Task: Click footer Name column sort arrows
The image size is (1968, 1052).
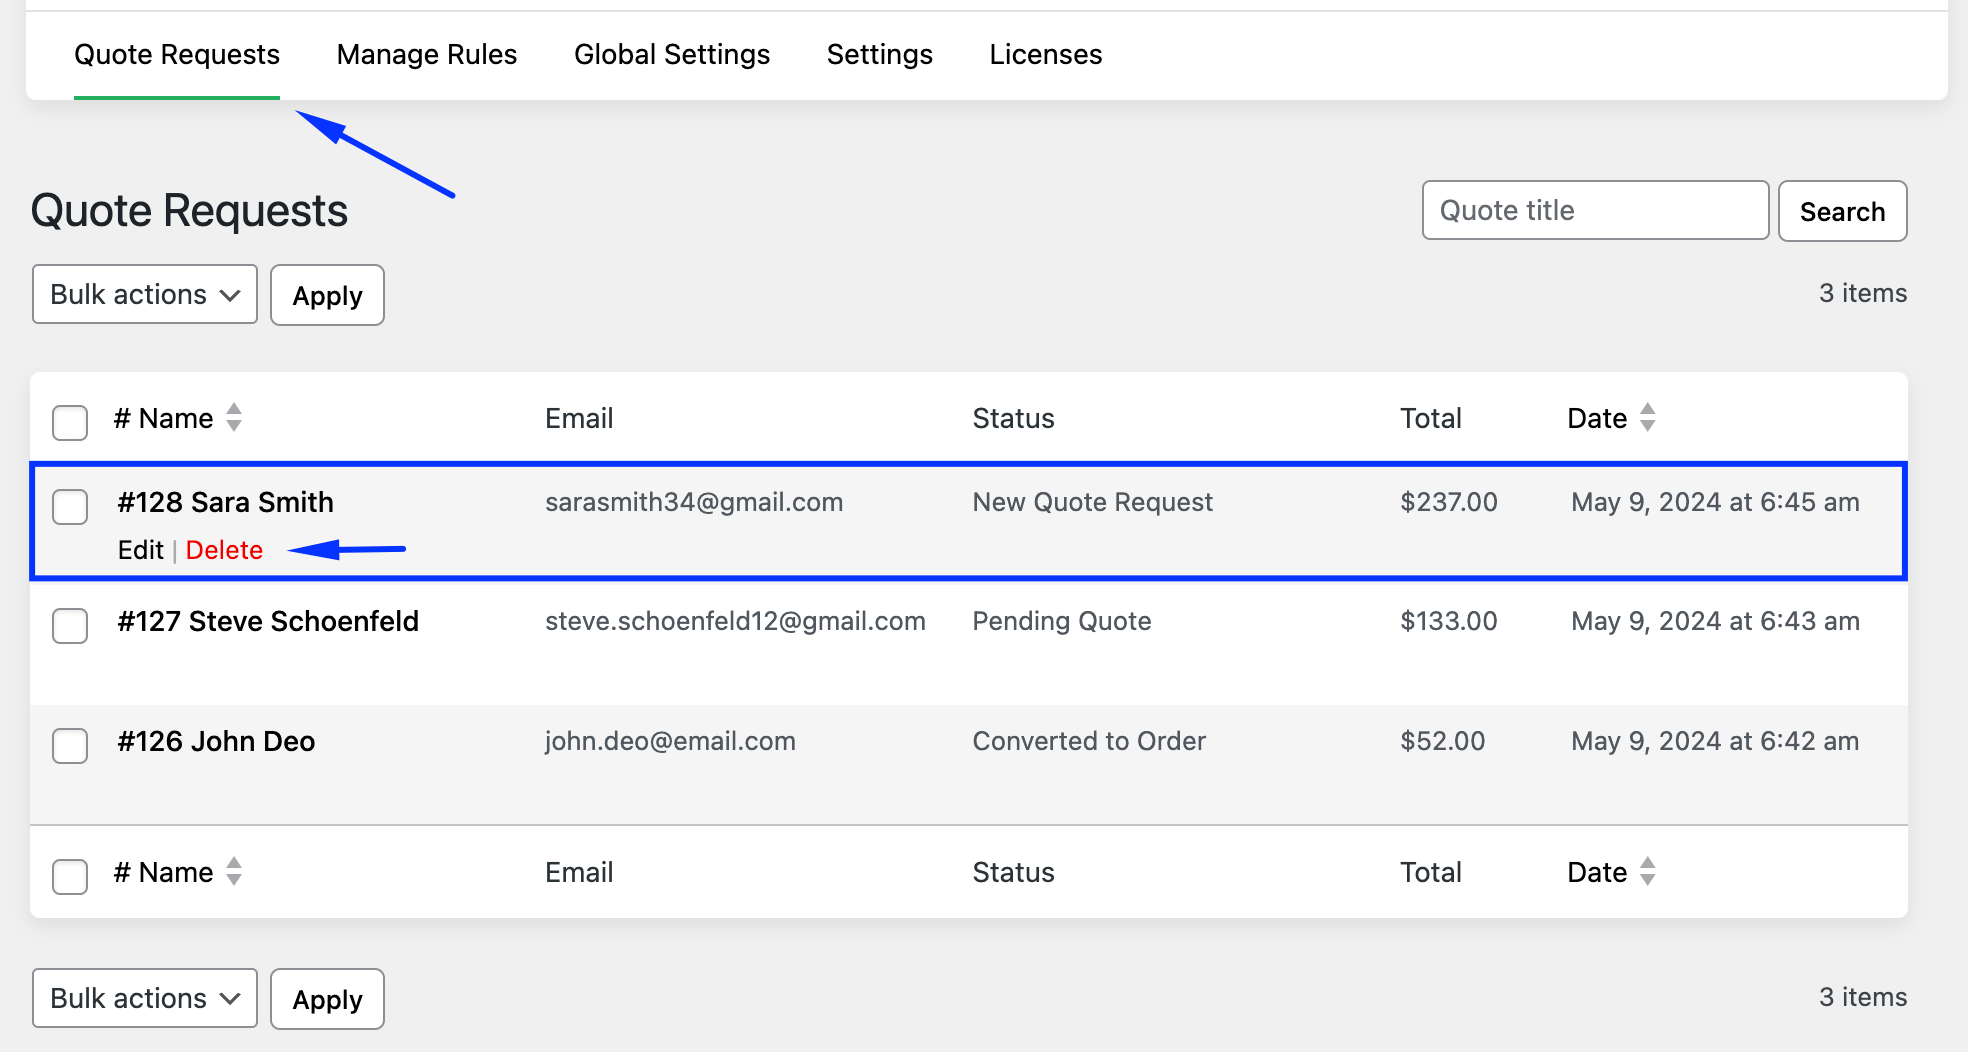Action: click(233, 871)
